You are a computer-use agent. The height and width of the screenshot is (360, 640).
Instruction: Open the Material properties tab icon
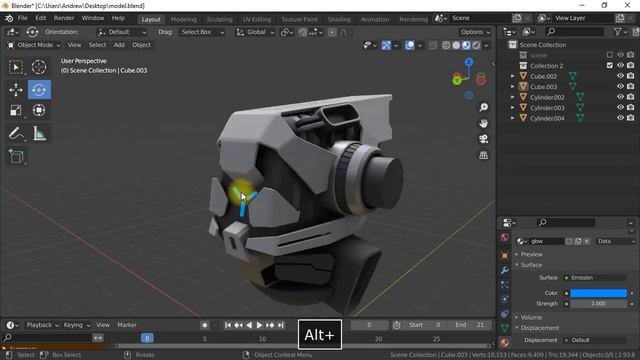coord(504,342)
